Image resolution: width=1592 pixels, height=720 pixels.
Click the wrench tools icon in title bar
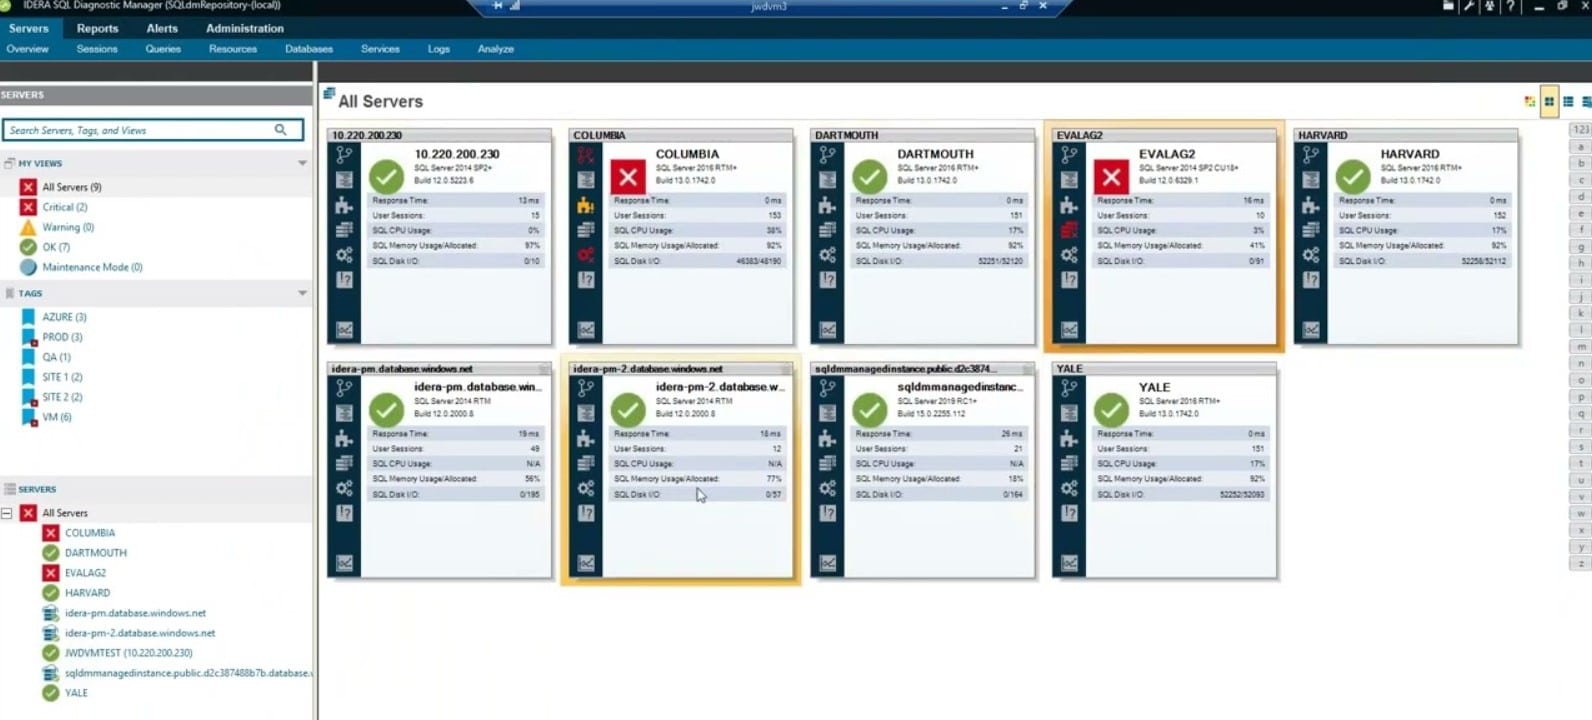[1469, 6]
